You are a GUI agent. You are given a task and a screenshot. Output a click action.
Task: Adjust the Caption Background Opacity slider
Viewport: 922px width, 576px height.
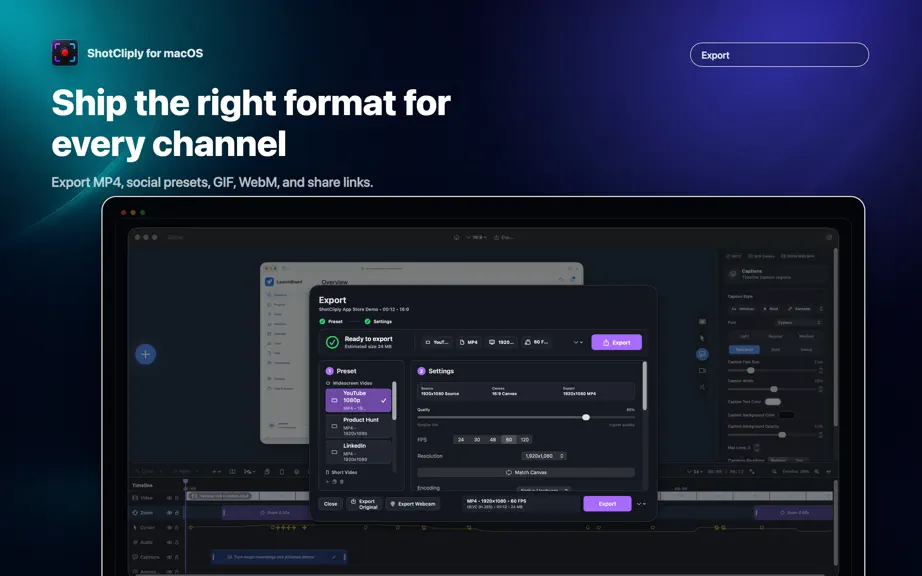pos(781,435)
